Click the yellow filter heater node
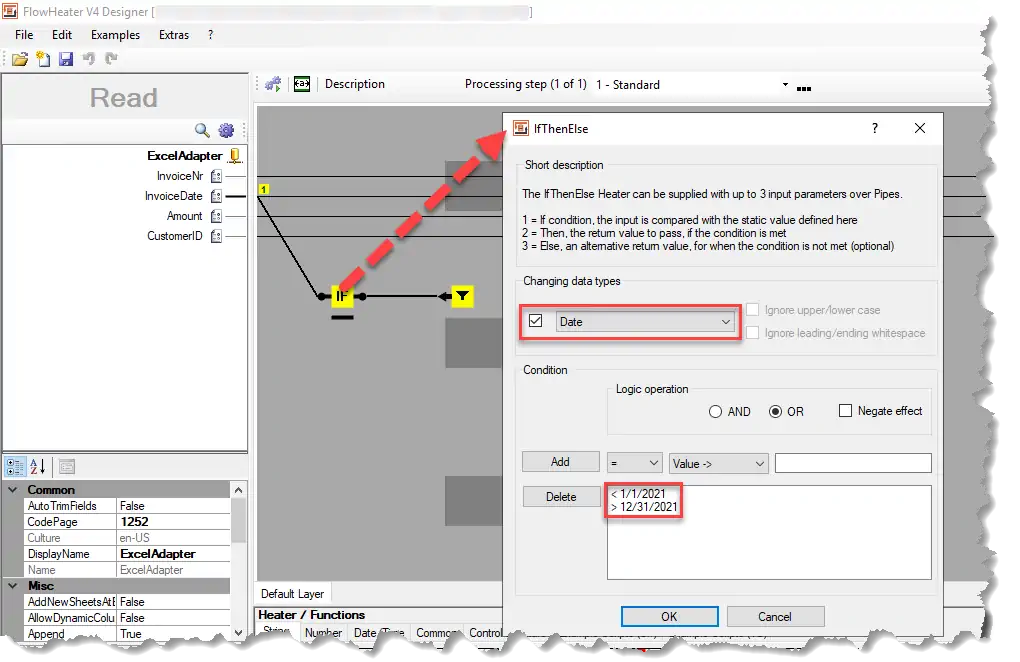The height and width of the screenshot is (662, 1020). tap(462, 296)
